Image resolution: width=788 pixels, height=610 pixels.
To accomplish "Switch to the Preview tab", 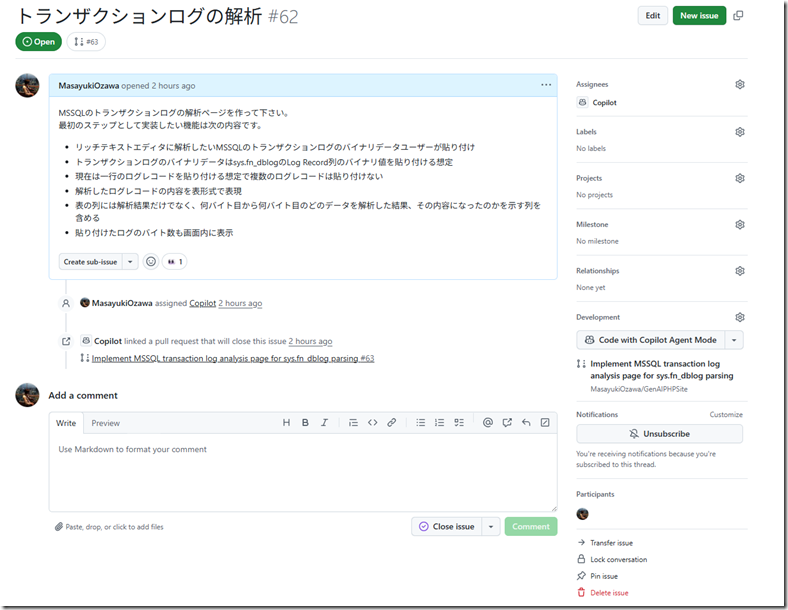I will tap(106, 423).
